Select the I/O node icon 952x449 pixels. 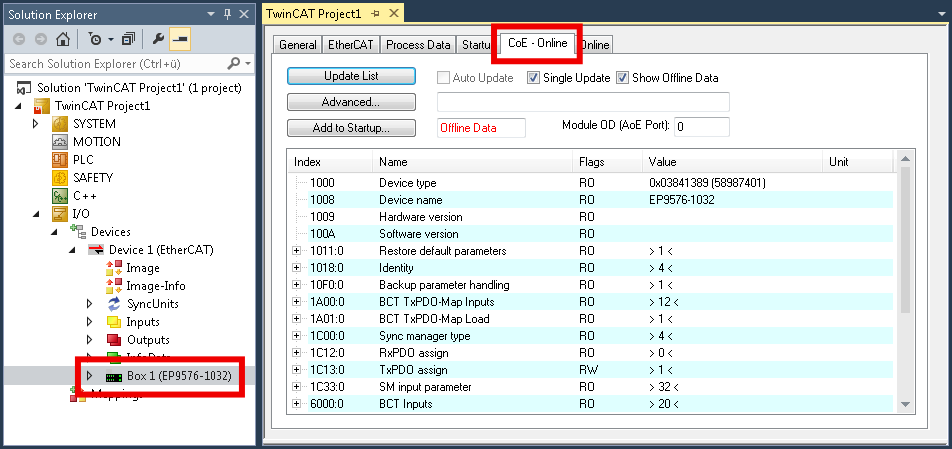click(60, 214)
